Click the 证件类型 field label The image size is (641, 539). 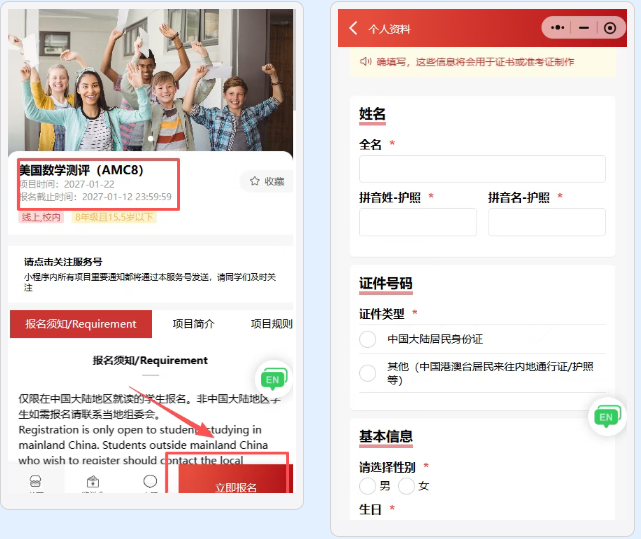pos(382,314)
